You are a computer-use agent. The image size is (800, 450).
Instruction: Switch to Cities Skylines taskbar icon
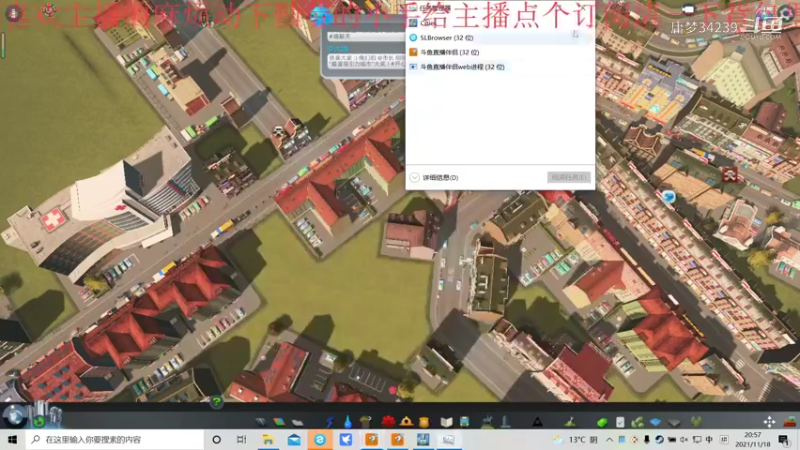point(423,439)
